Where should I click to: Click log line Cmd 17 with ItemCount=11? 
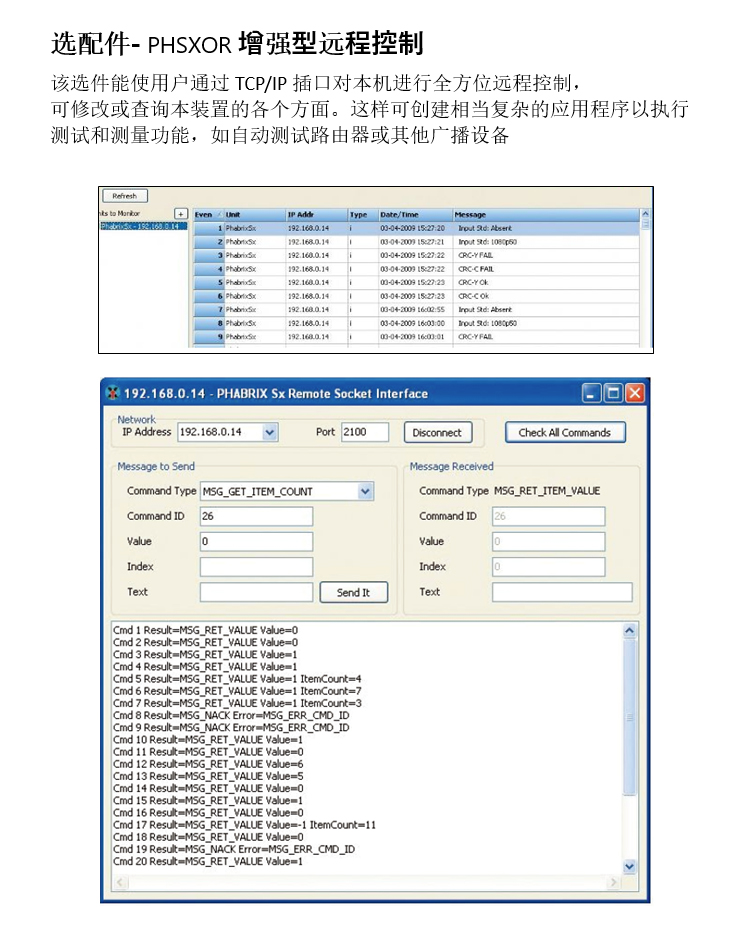point(244,825)
